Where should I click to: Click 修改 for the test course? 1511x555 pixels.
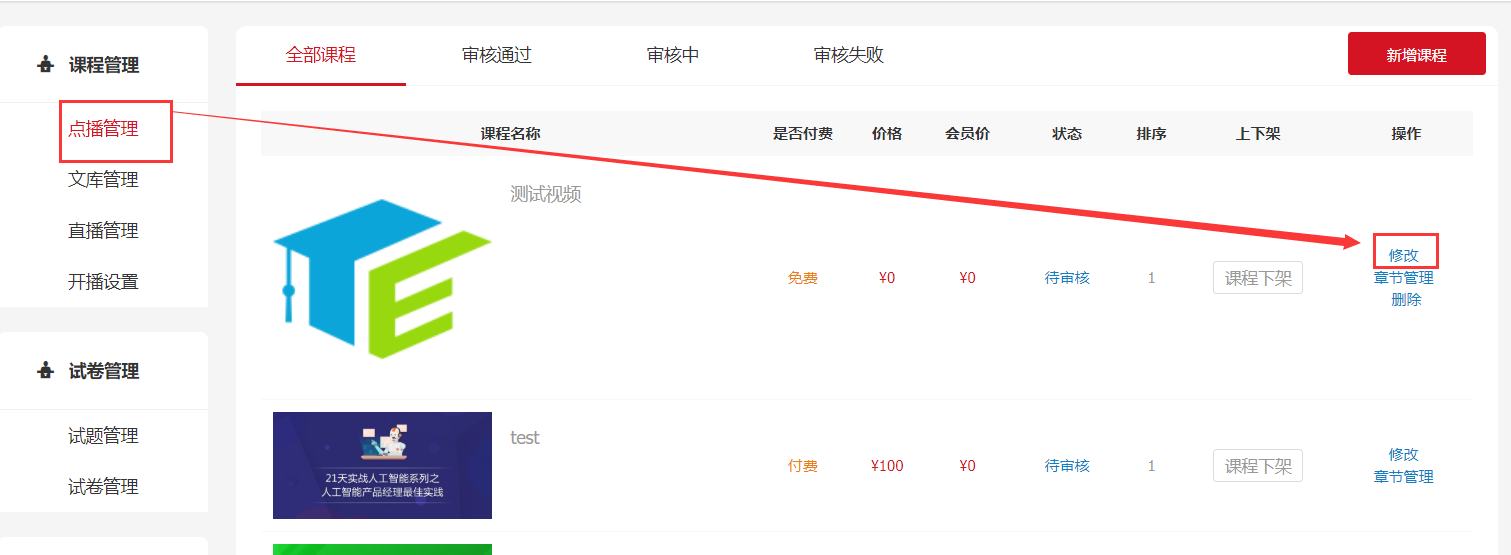[1404, 455]
